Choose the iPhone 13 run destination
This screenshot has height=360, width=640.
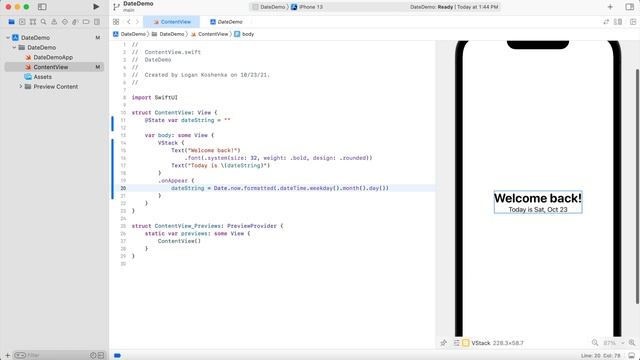click(x=307, y=7)
